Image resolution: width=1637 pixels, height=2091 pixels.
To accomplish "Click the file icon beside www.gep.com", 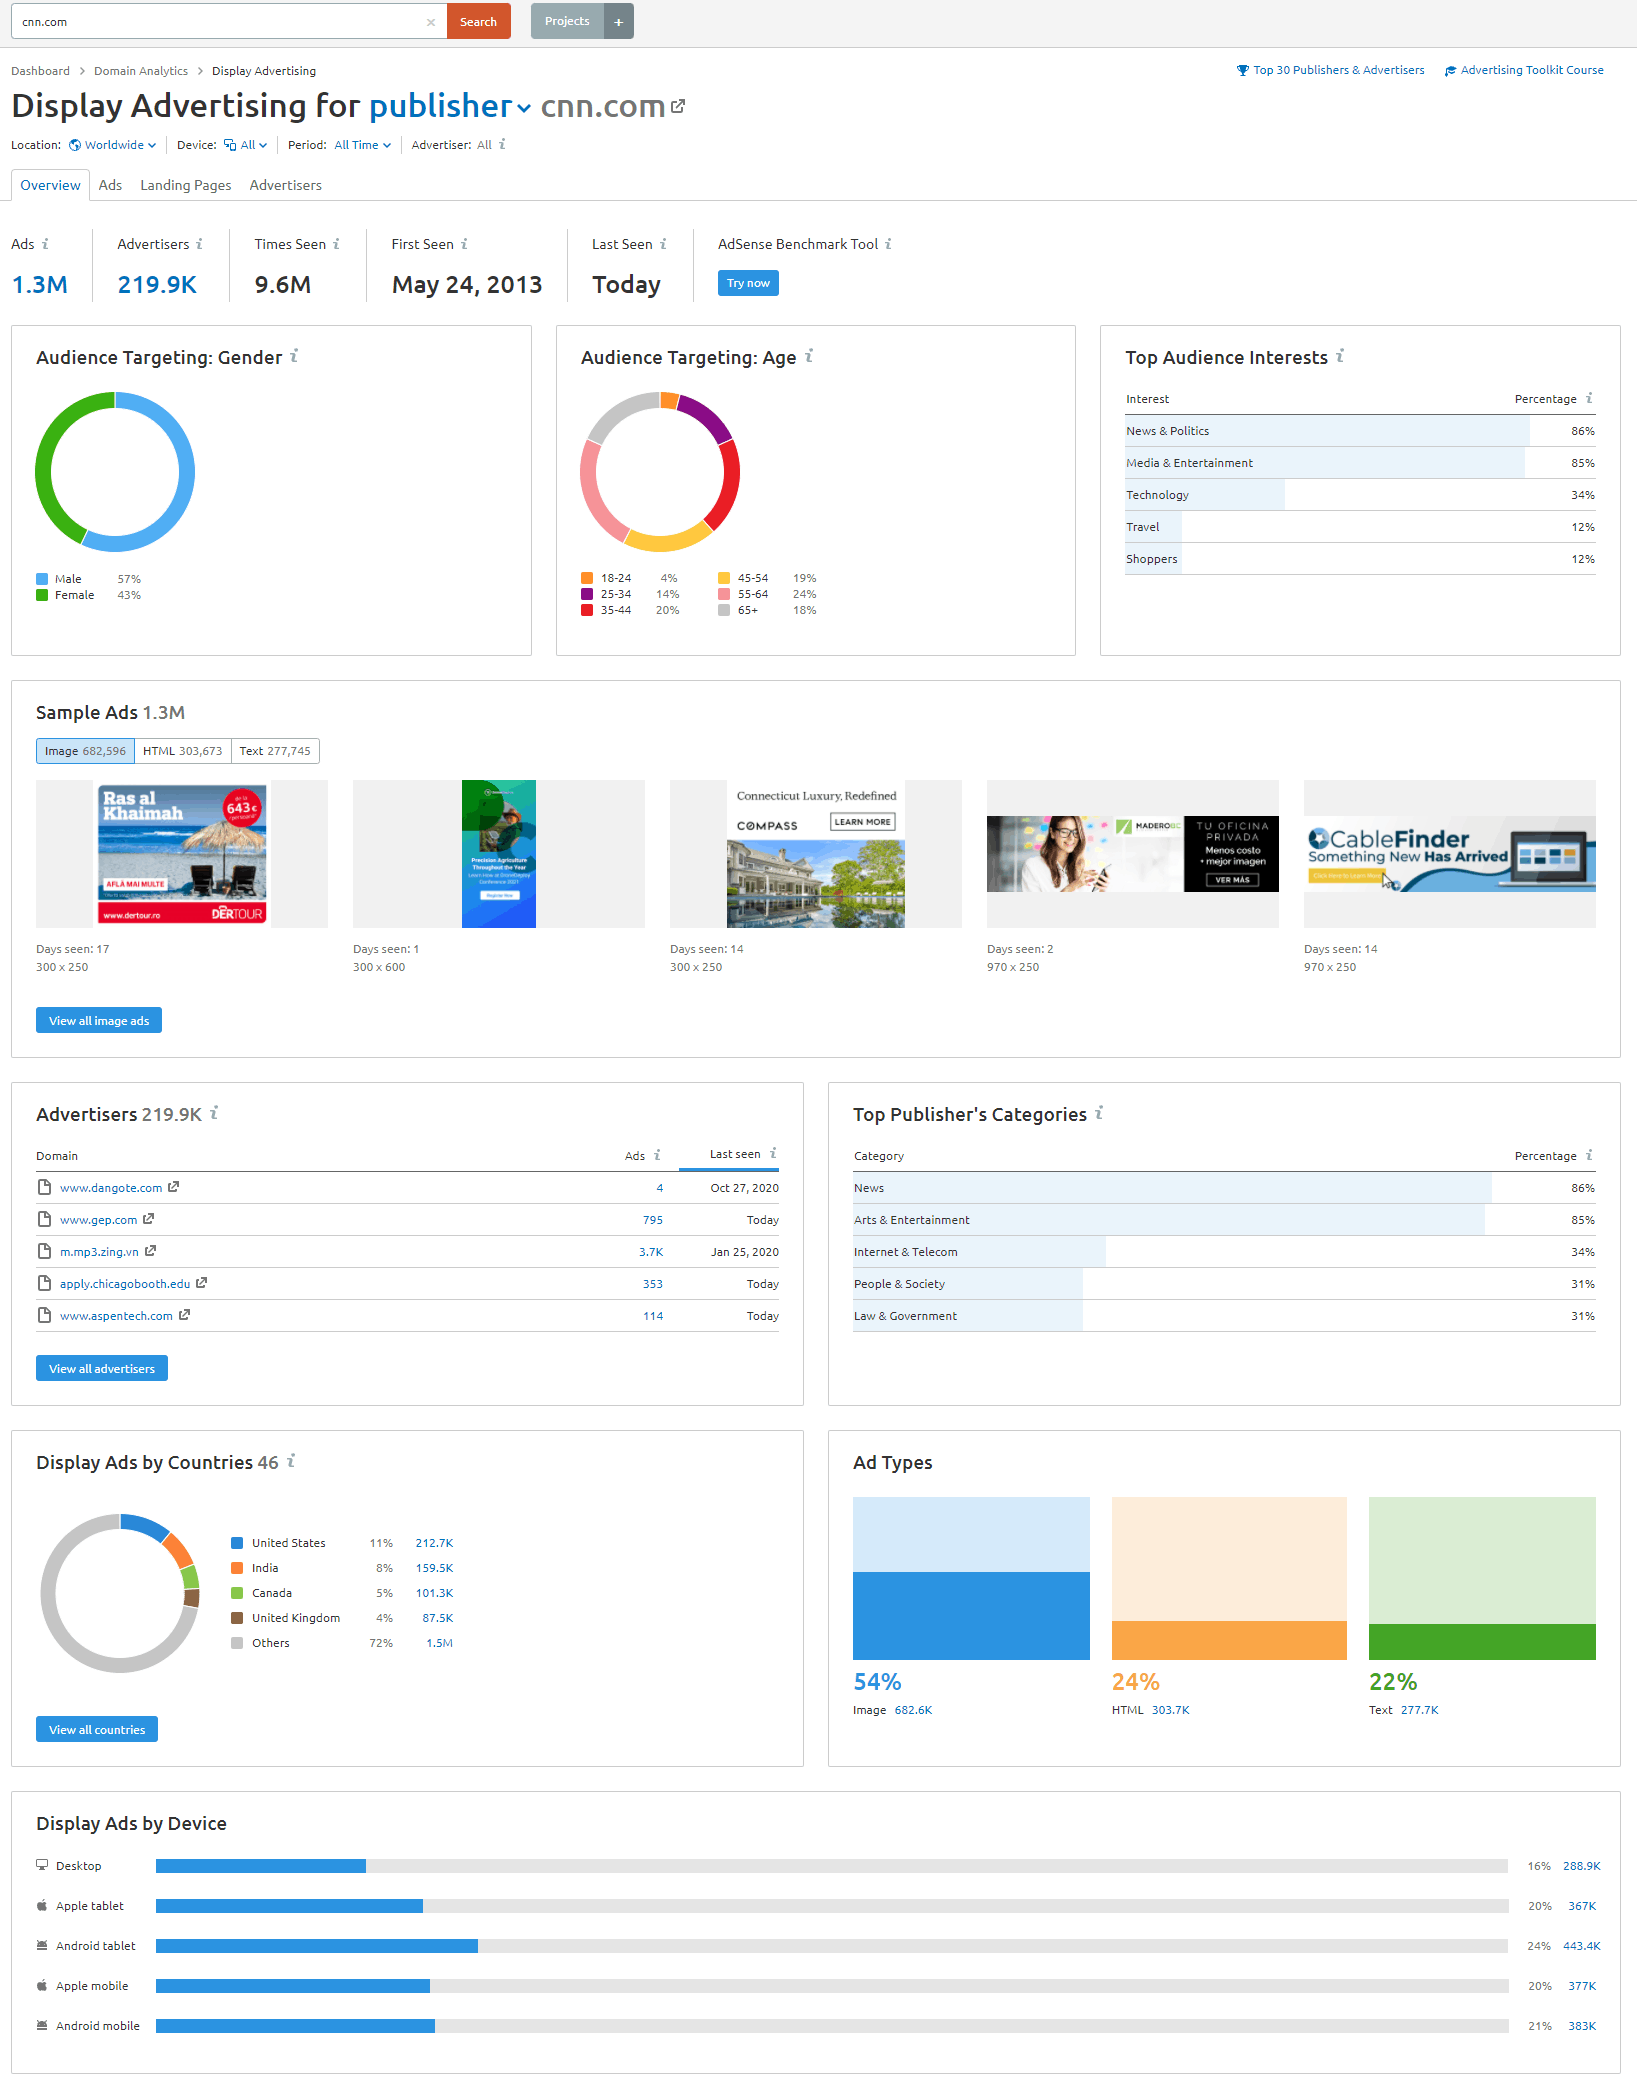I will click(x=44, y=1219).
